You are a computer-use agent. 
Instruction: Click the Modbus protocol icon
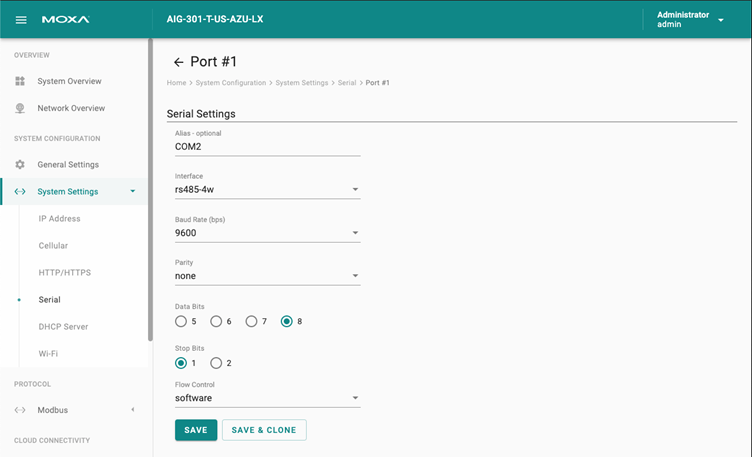20,410
